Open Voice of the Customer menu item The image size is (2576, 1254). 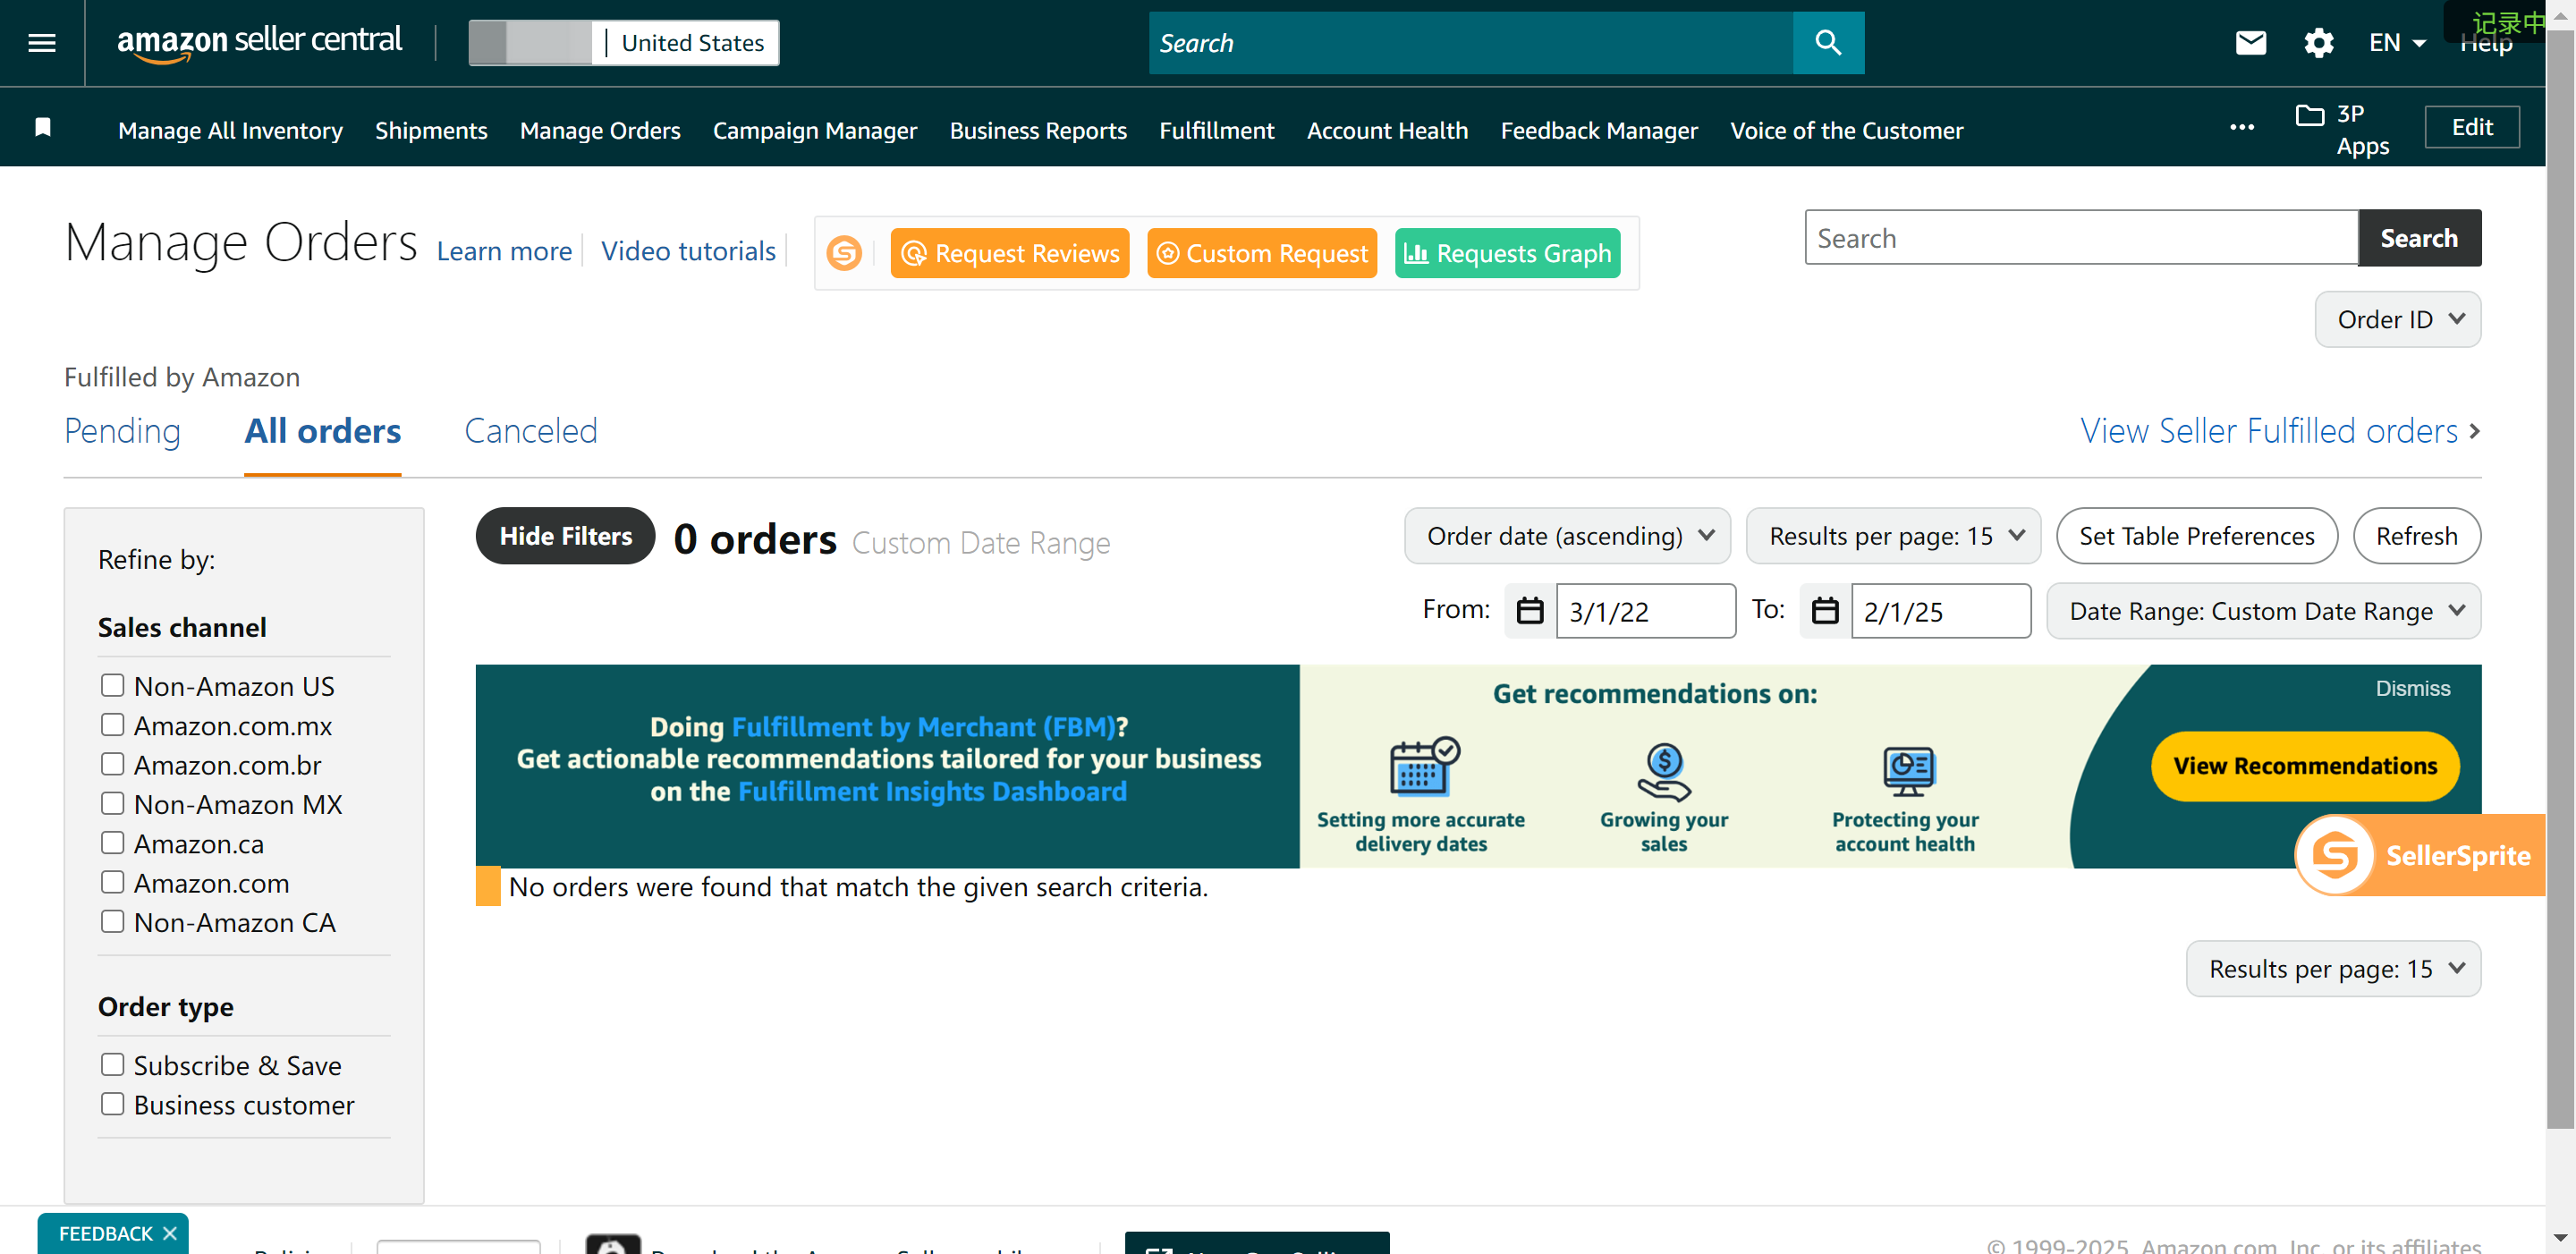tap(1846, 131)
